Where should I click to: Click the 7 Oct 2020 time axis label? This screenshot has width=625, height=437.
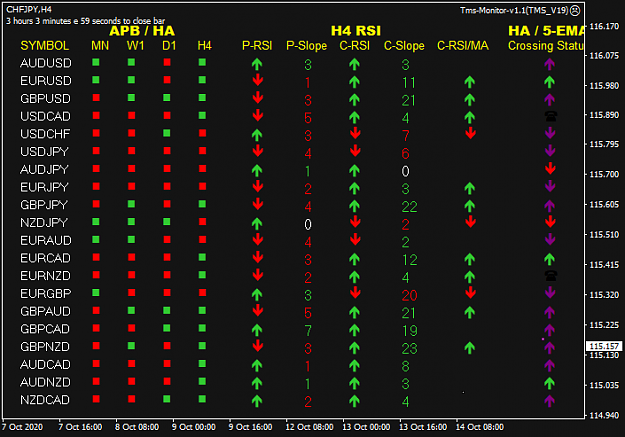click(22, 427)
